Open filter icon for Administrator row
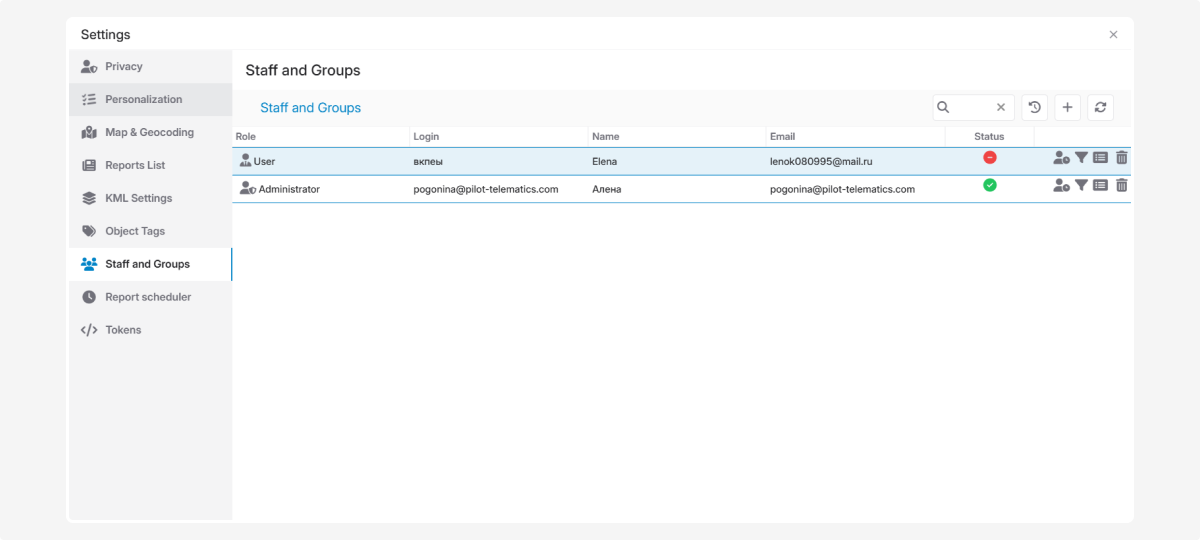1200x540 pixels. 1081,185
